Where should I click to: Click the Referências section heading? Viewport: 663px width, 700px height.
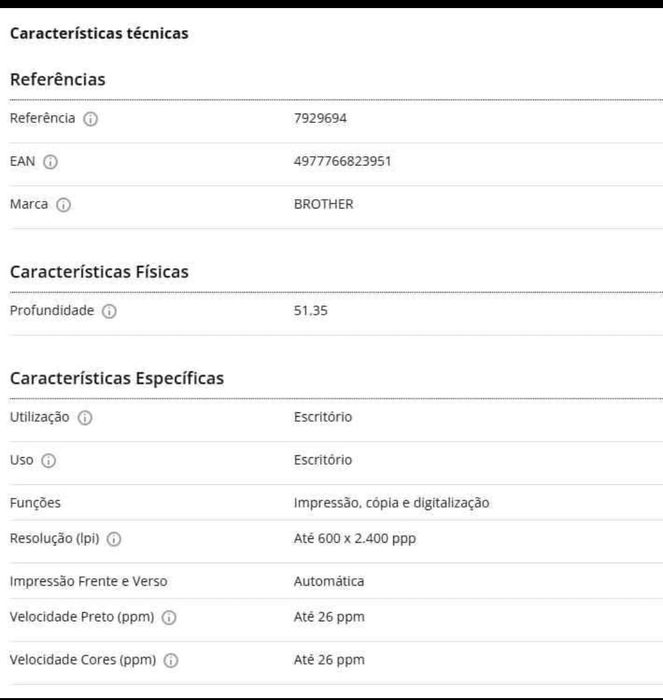click(57, 80)
